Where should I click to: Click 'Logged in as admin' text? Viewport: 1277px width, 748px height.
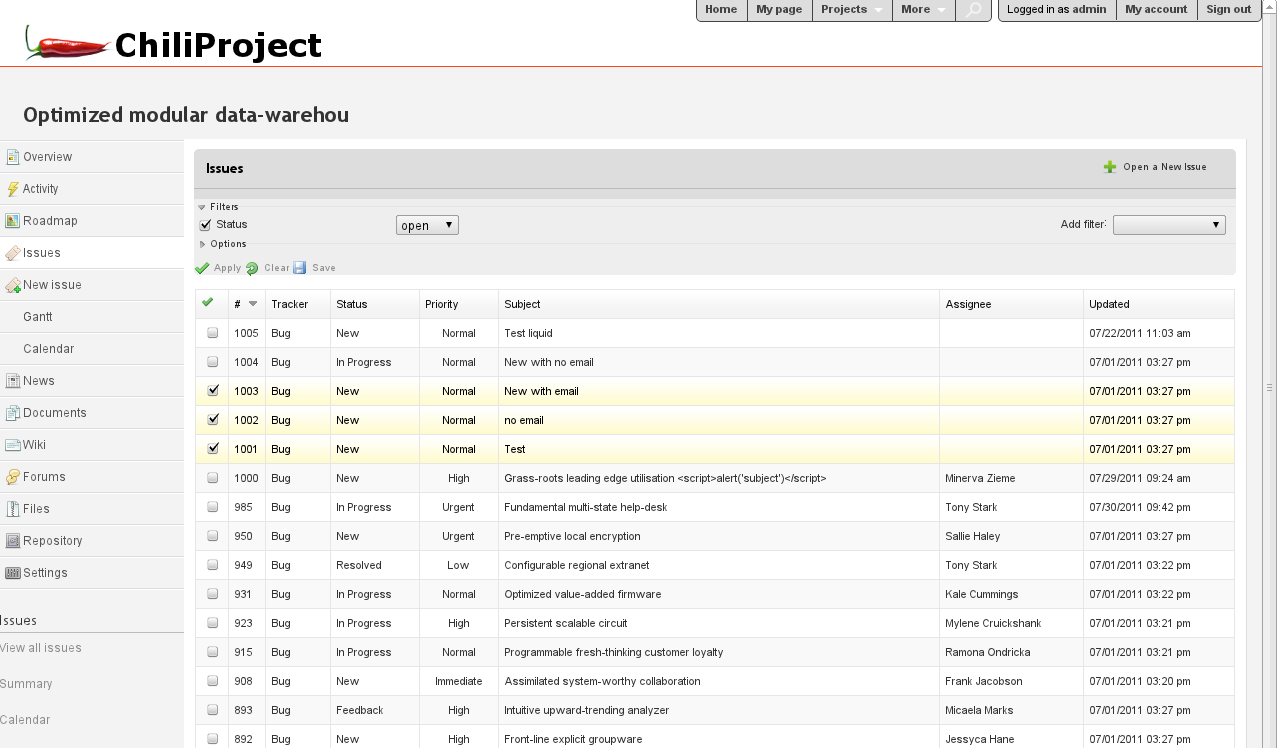(x=1056, y=10)
